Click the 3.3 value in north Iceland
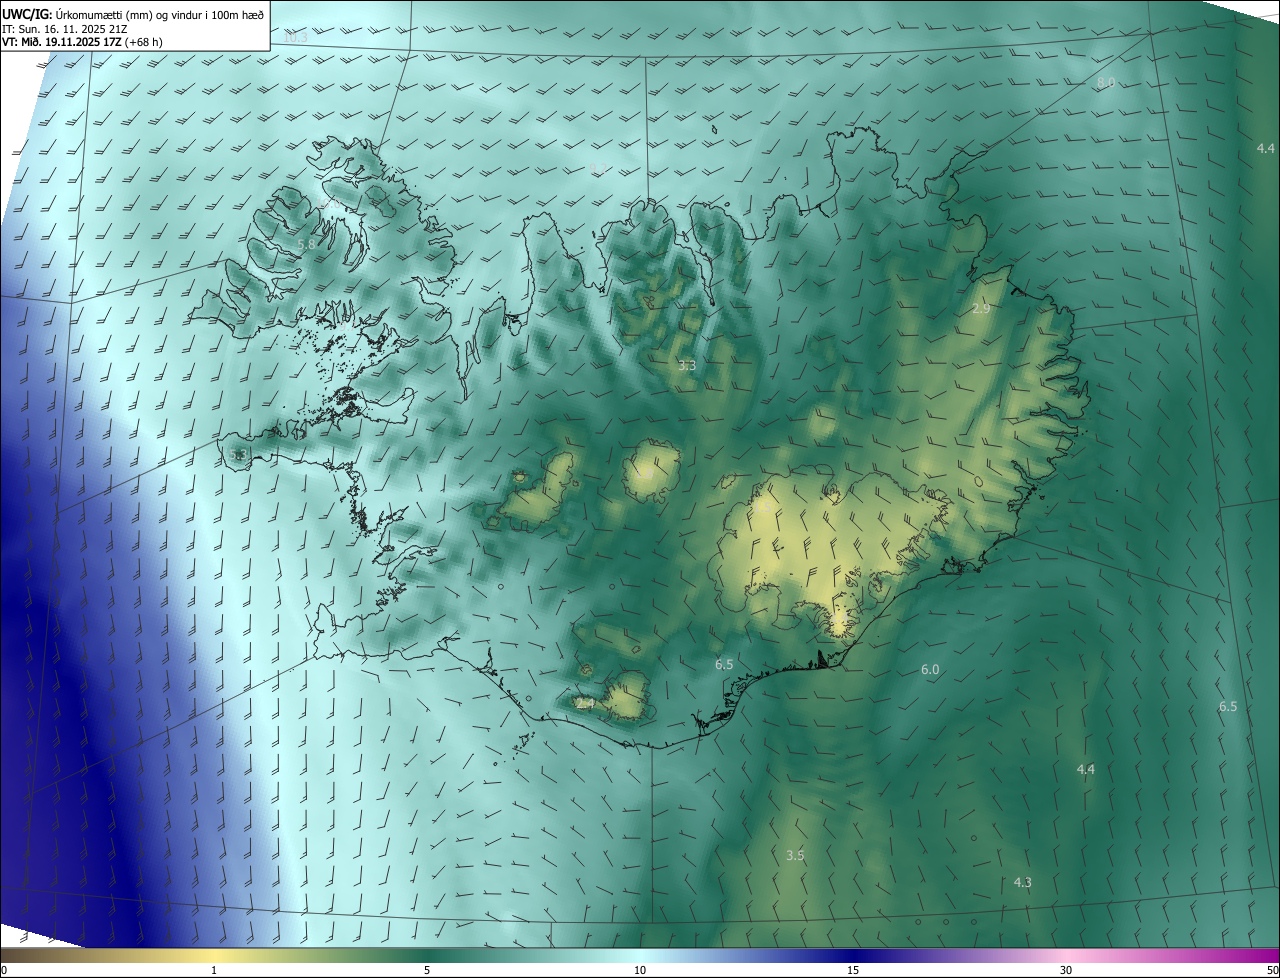 (687, 366)
